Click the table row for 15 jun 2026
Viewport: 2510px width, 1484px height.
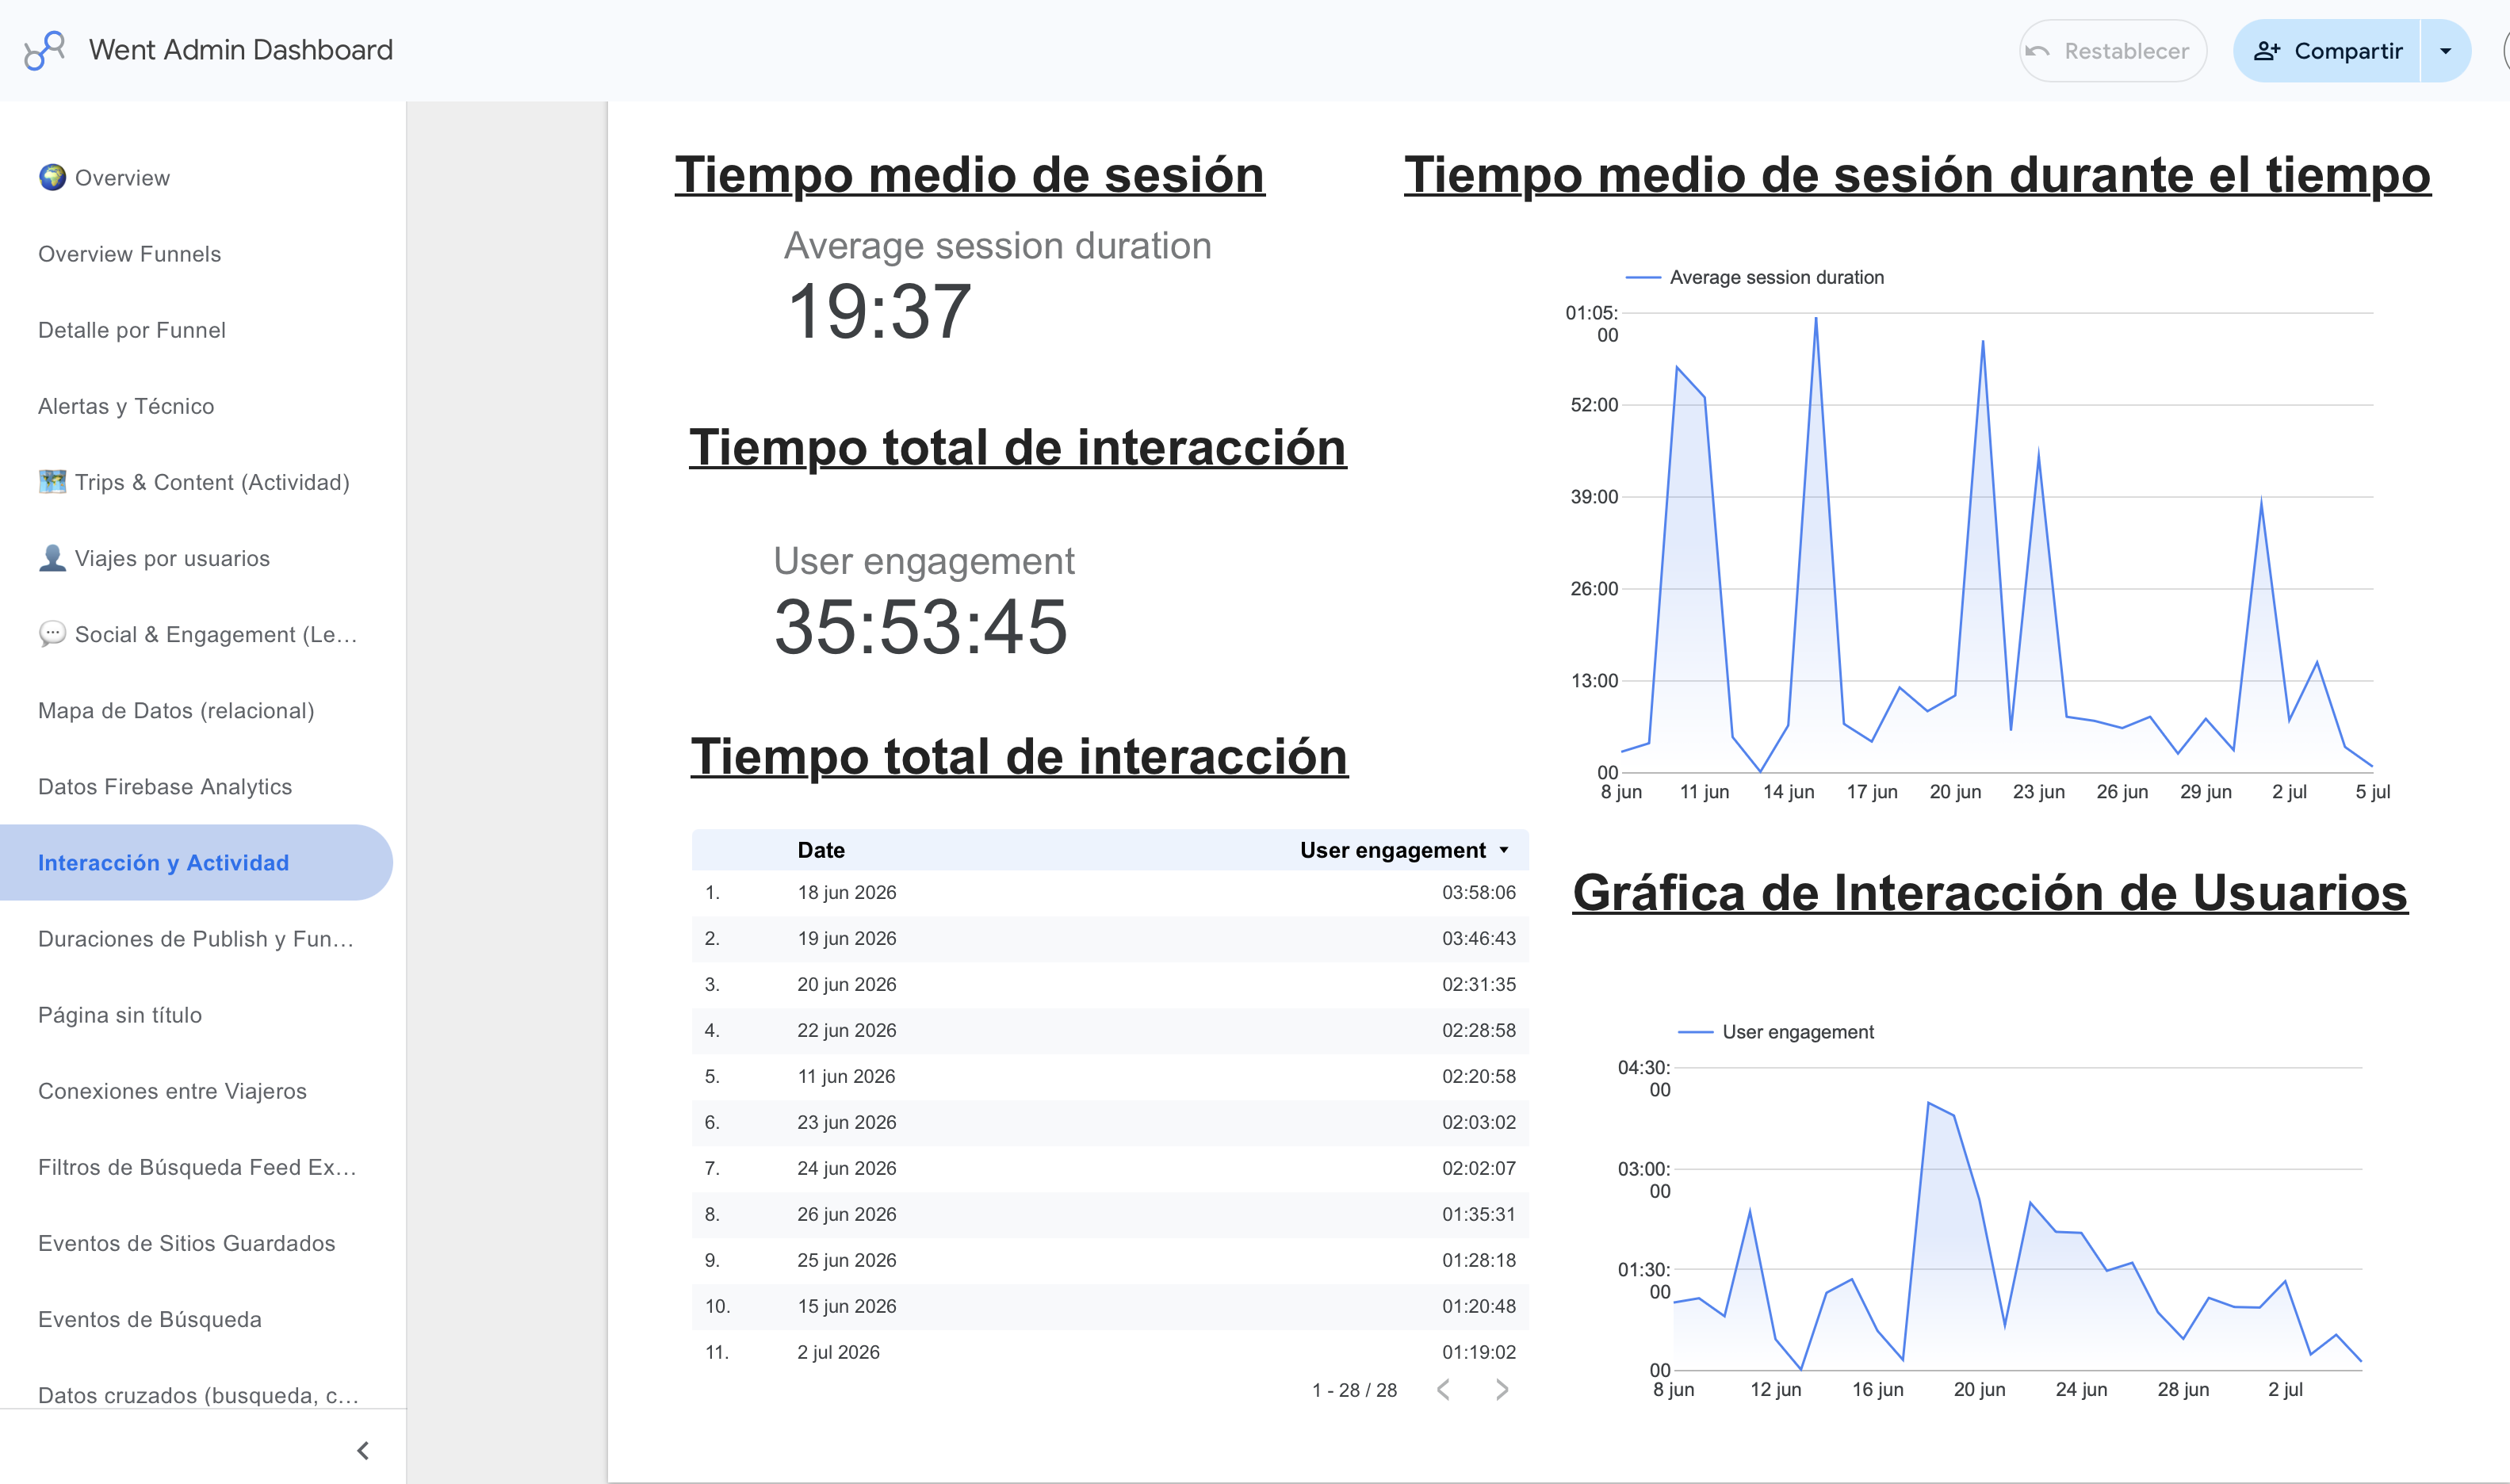(1110, 1306)
